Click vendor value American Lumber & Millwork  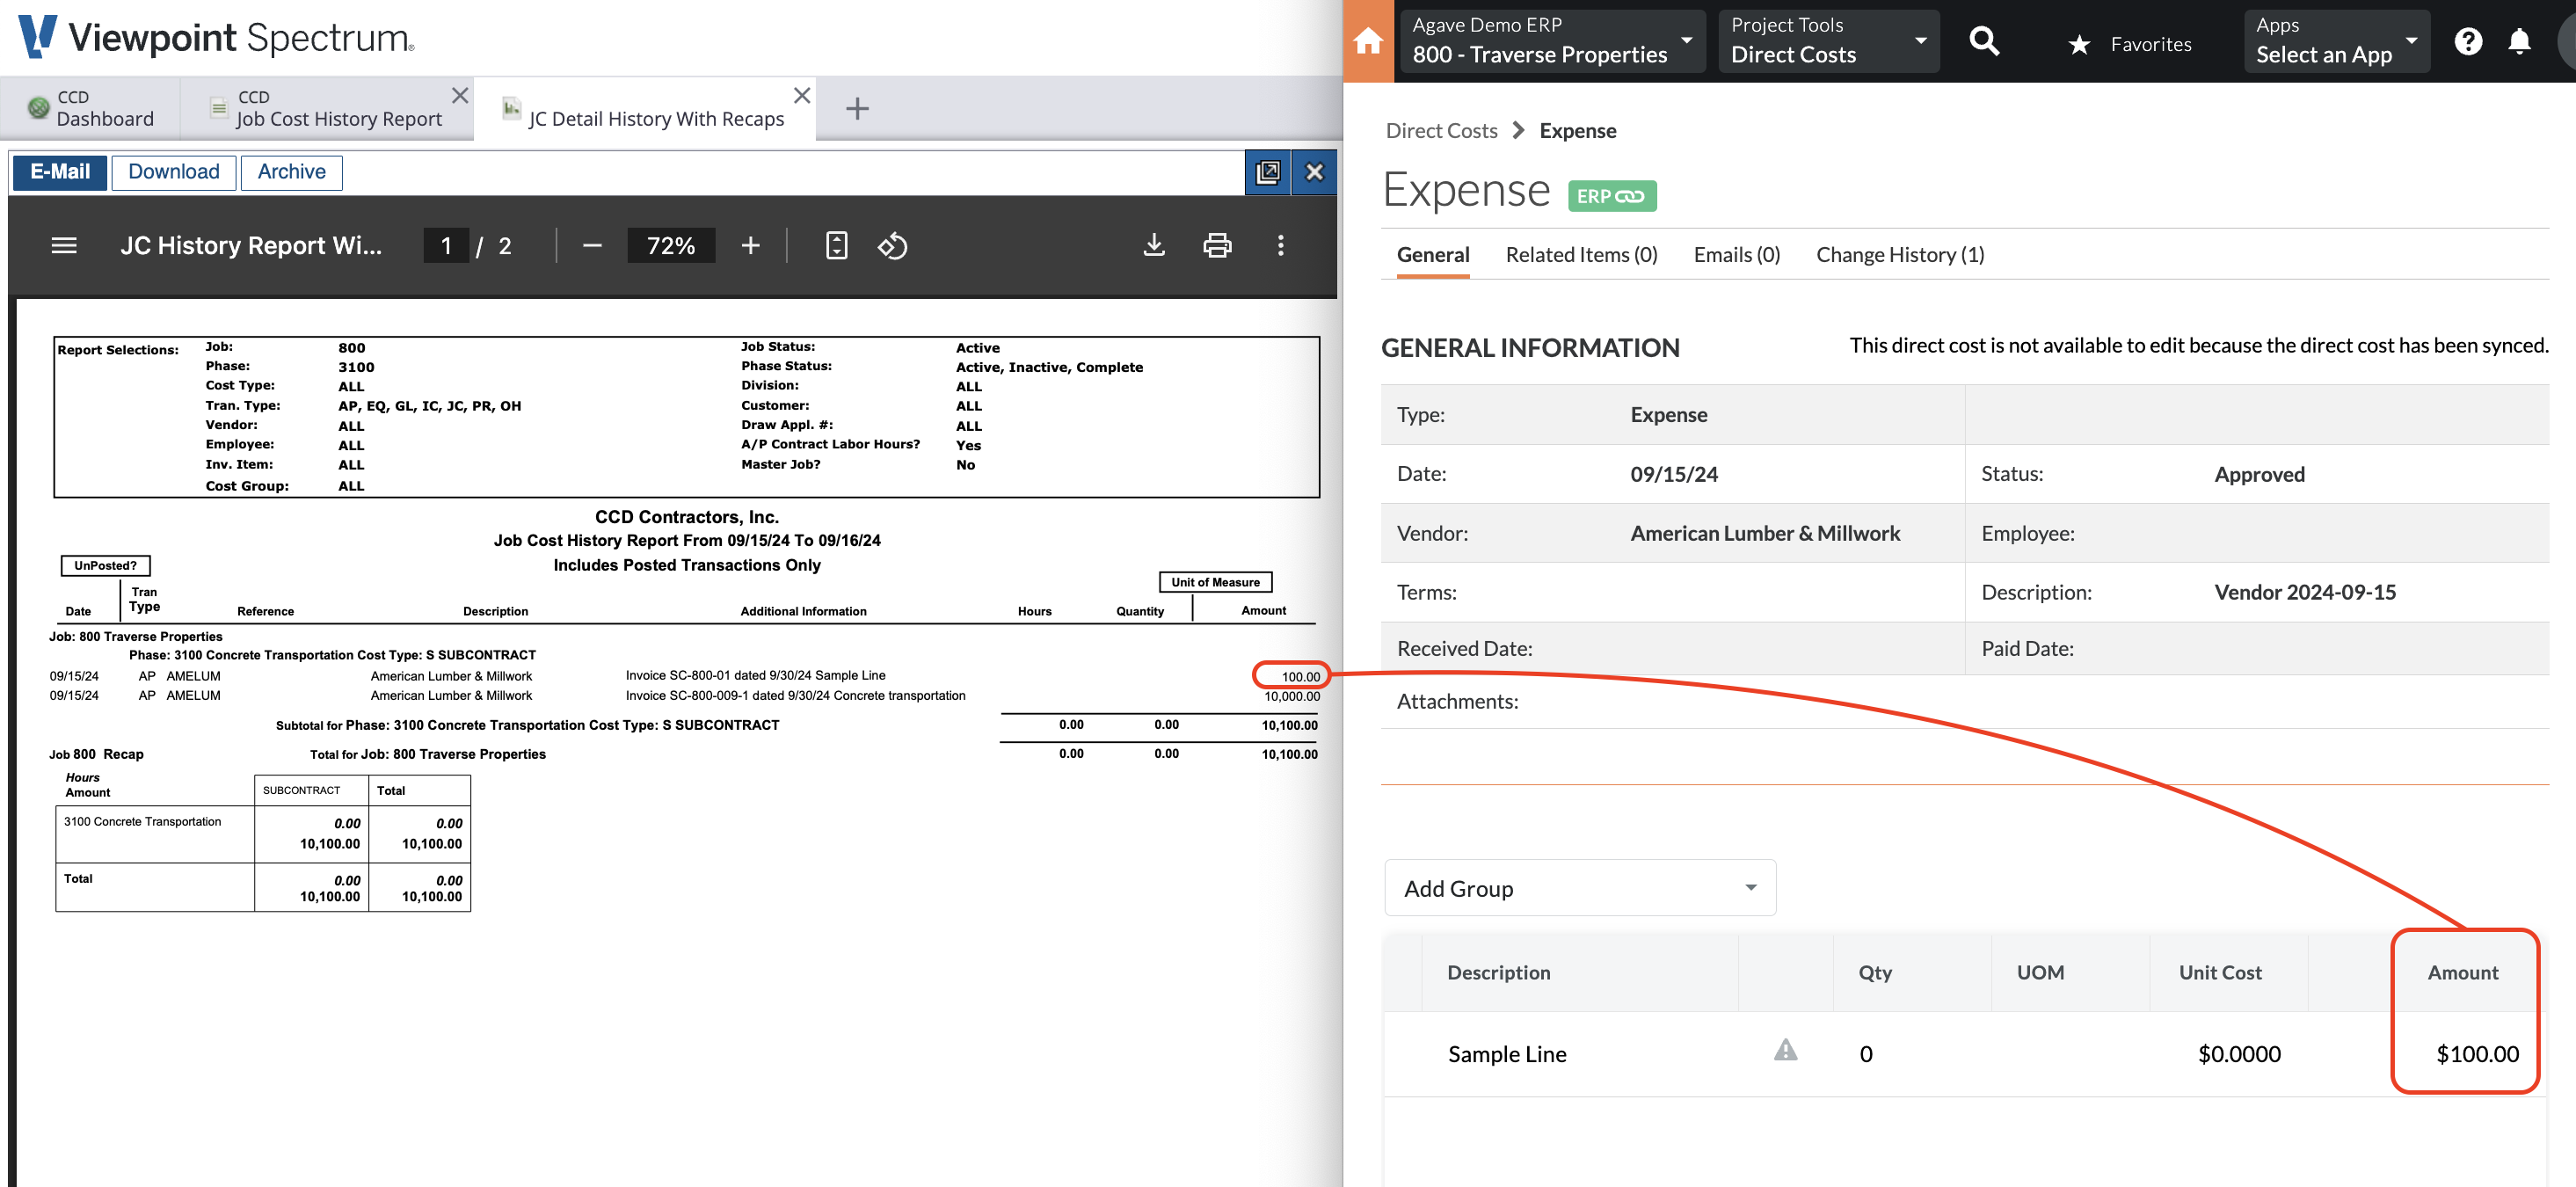click(1765, 533)
